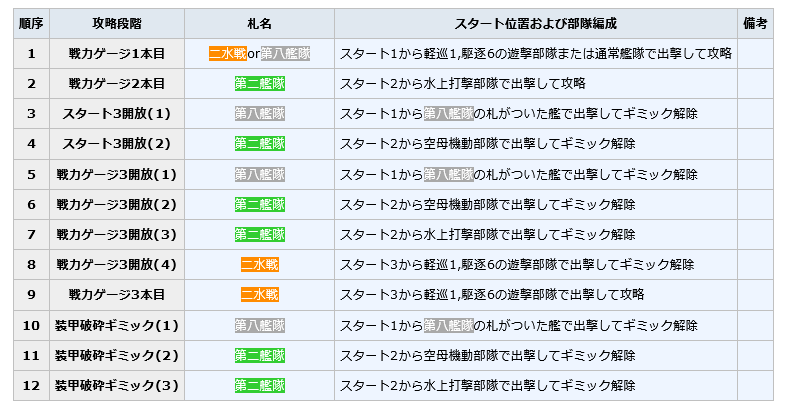Click orange 二水戦 tag in row 8
This screenshot has height=411, width=785.
260,264
